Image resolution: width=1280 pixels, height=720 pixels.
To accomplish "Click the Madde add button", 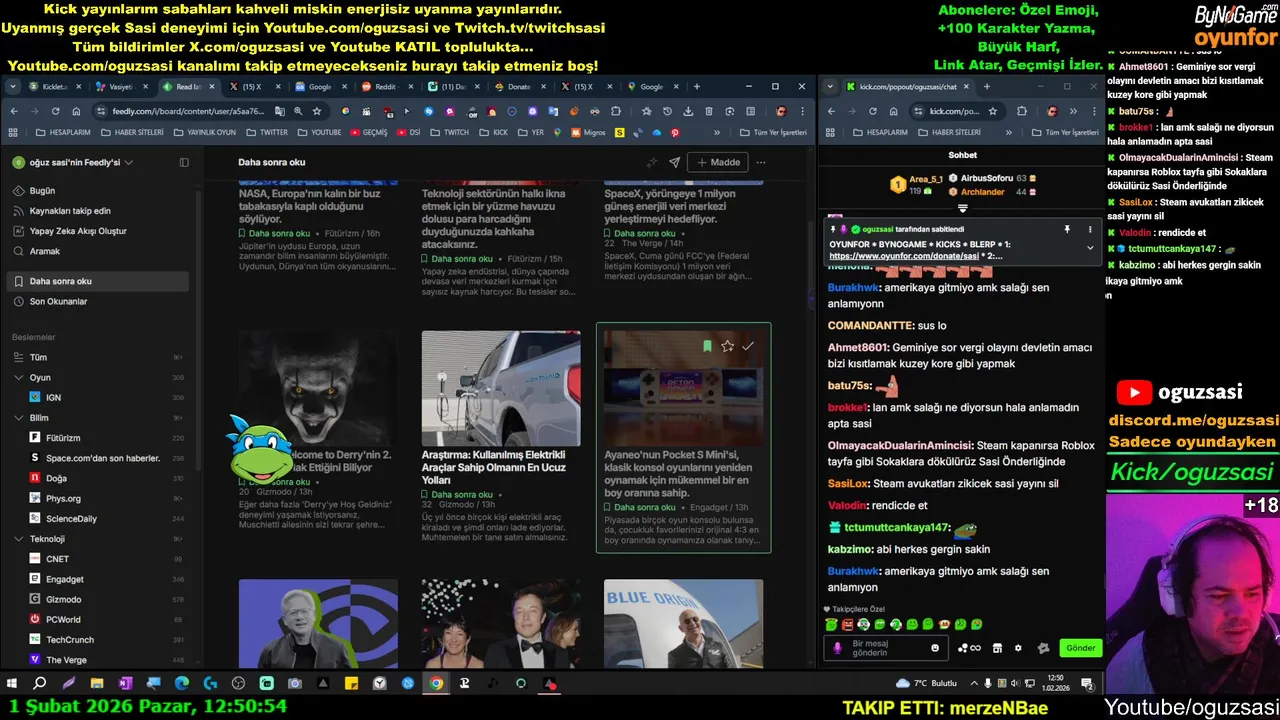I will click(717, 162).
